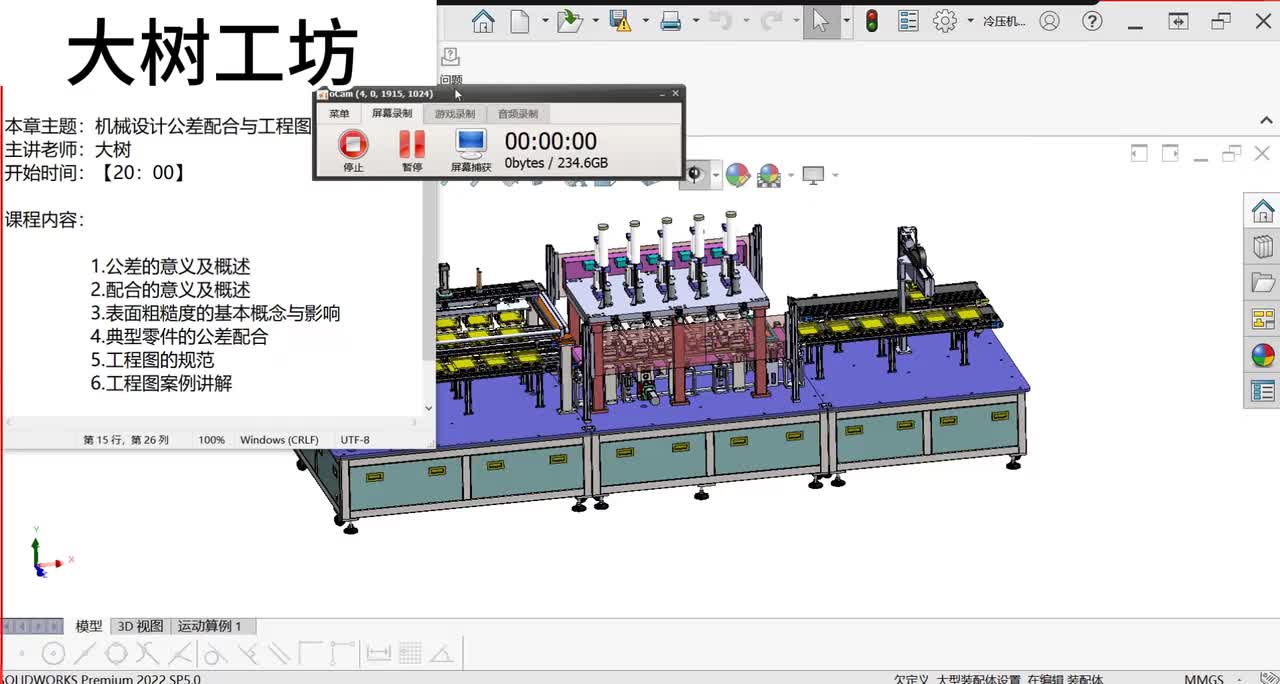Expand the New document dropdown arrow
Viewport: 1280px width, 684px height.
pos(545,20)
